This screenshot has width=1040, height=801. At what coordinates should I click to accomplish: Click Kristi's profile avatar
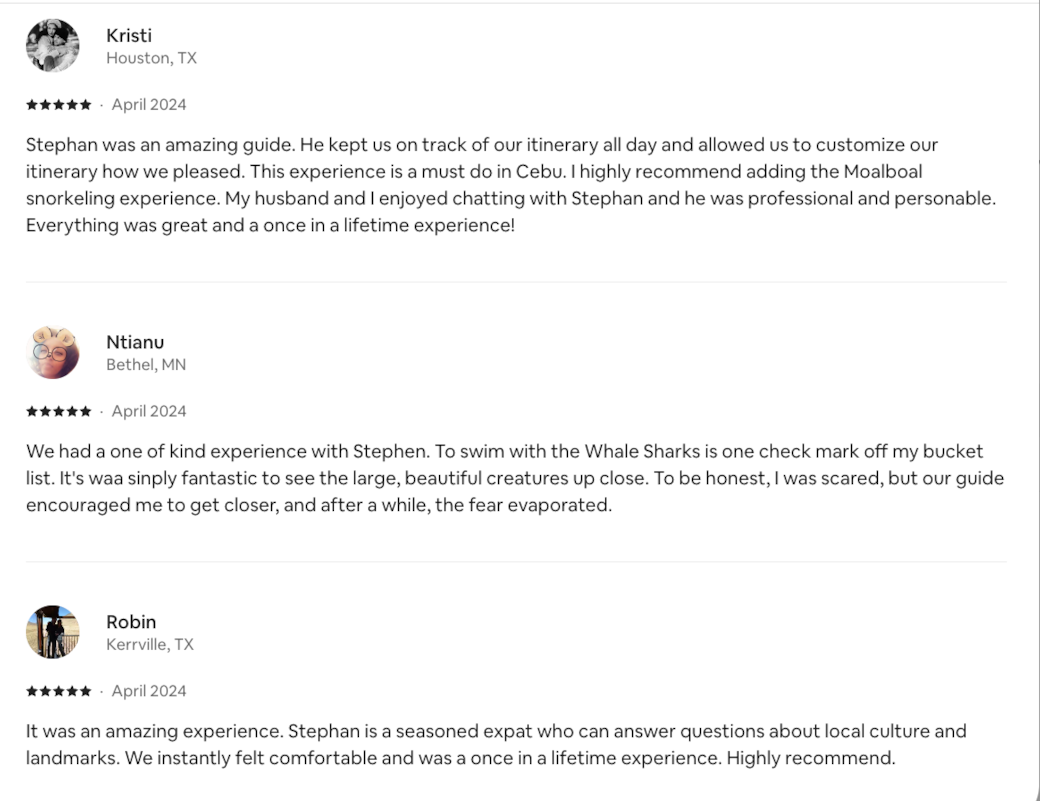[52, 46]
